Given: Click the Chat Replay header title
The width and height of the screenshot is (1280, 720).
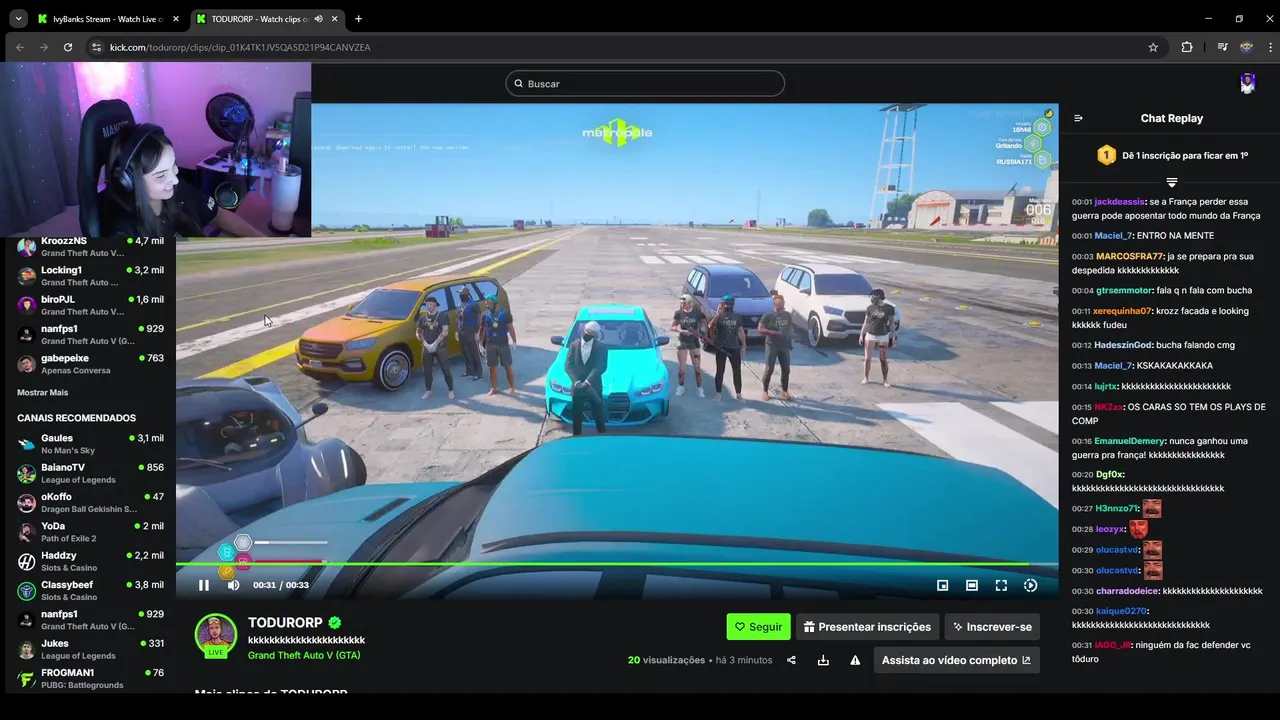Looking at the screenshot, I should pyautogui.click(x=1171, y=118).
